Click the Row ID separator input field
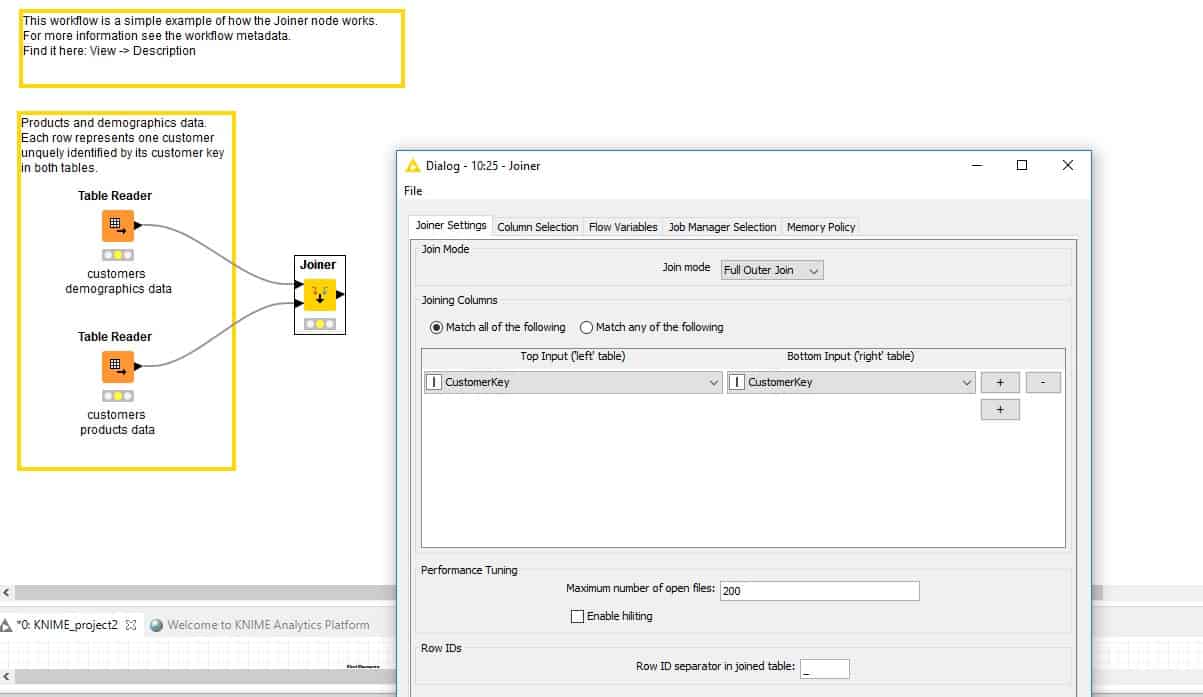This screenshot has width=1203, height=697. click(x=824, y=669)
